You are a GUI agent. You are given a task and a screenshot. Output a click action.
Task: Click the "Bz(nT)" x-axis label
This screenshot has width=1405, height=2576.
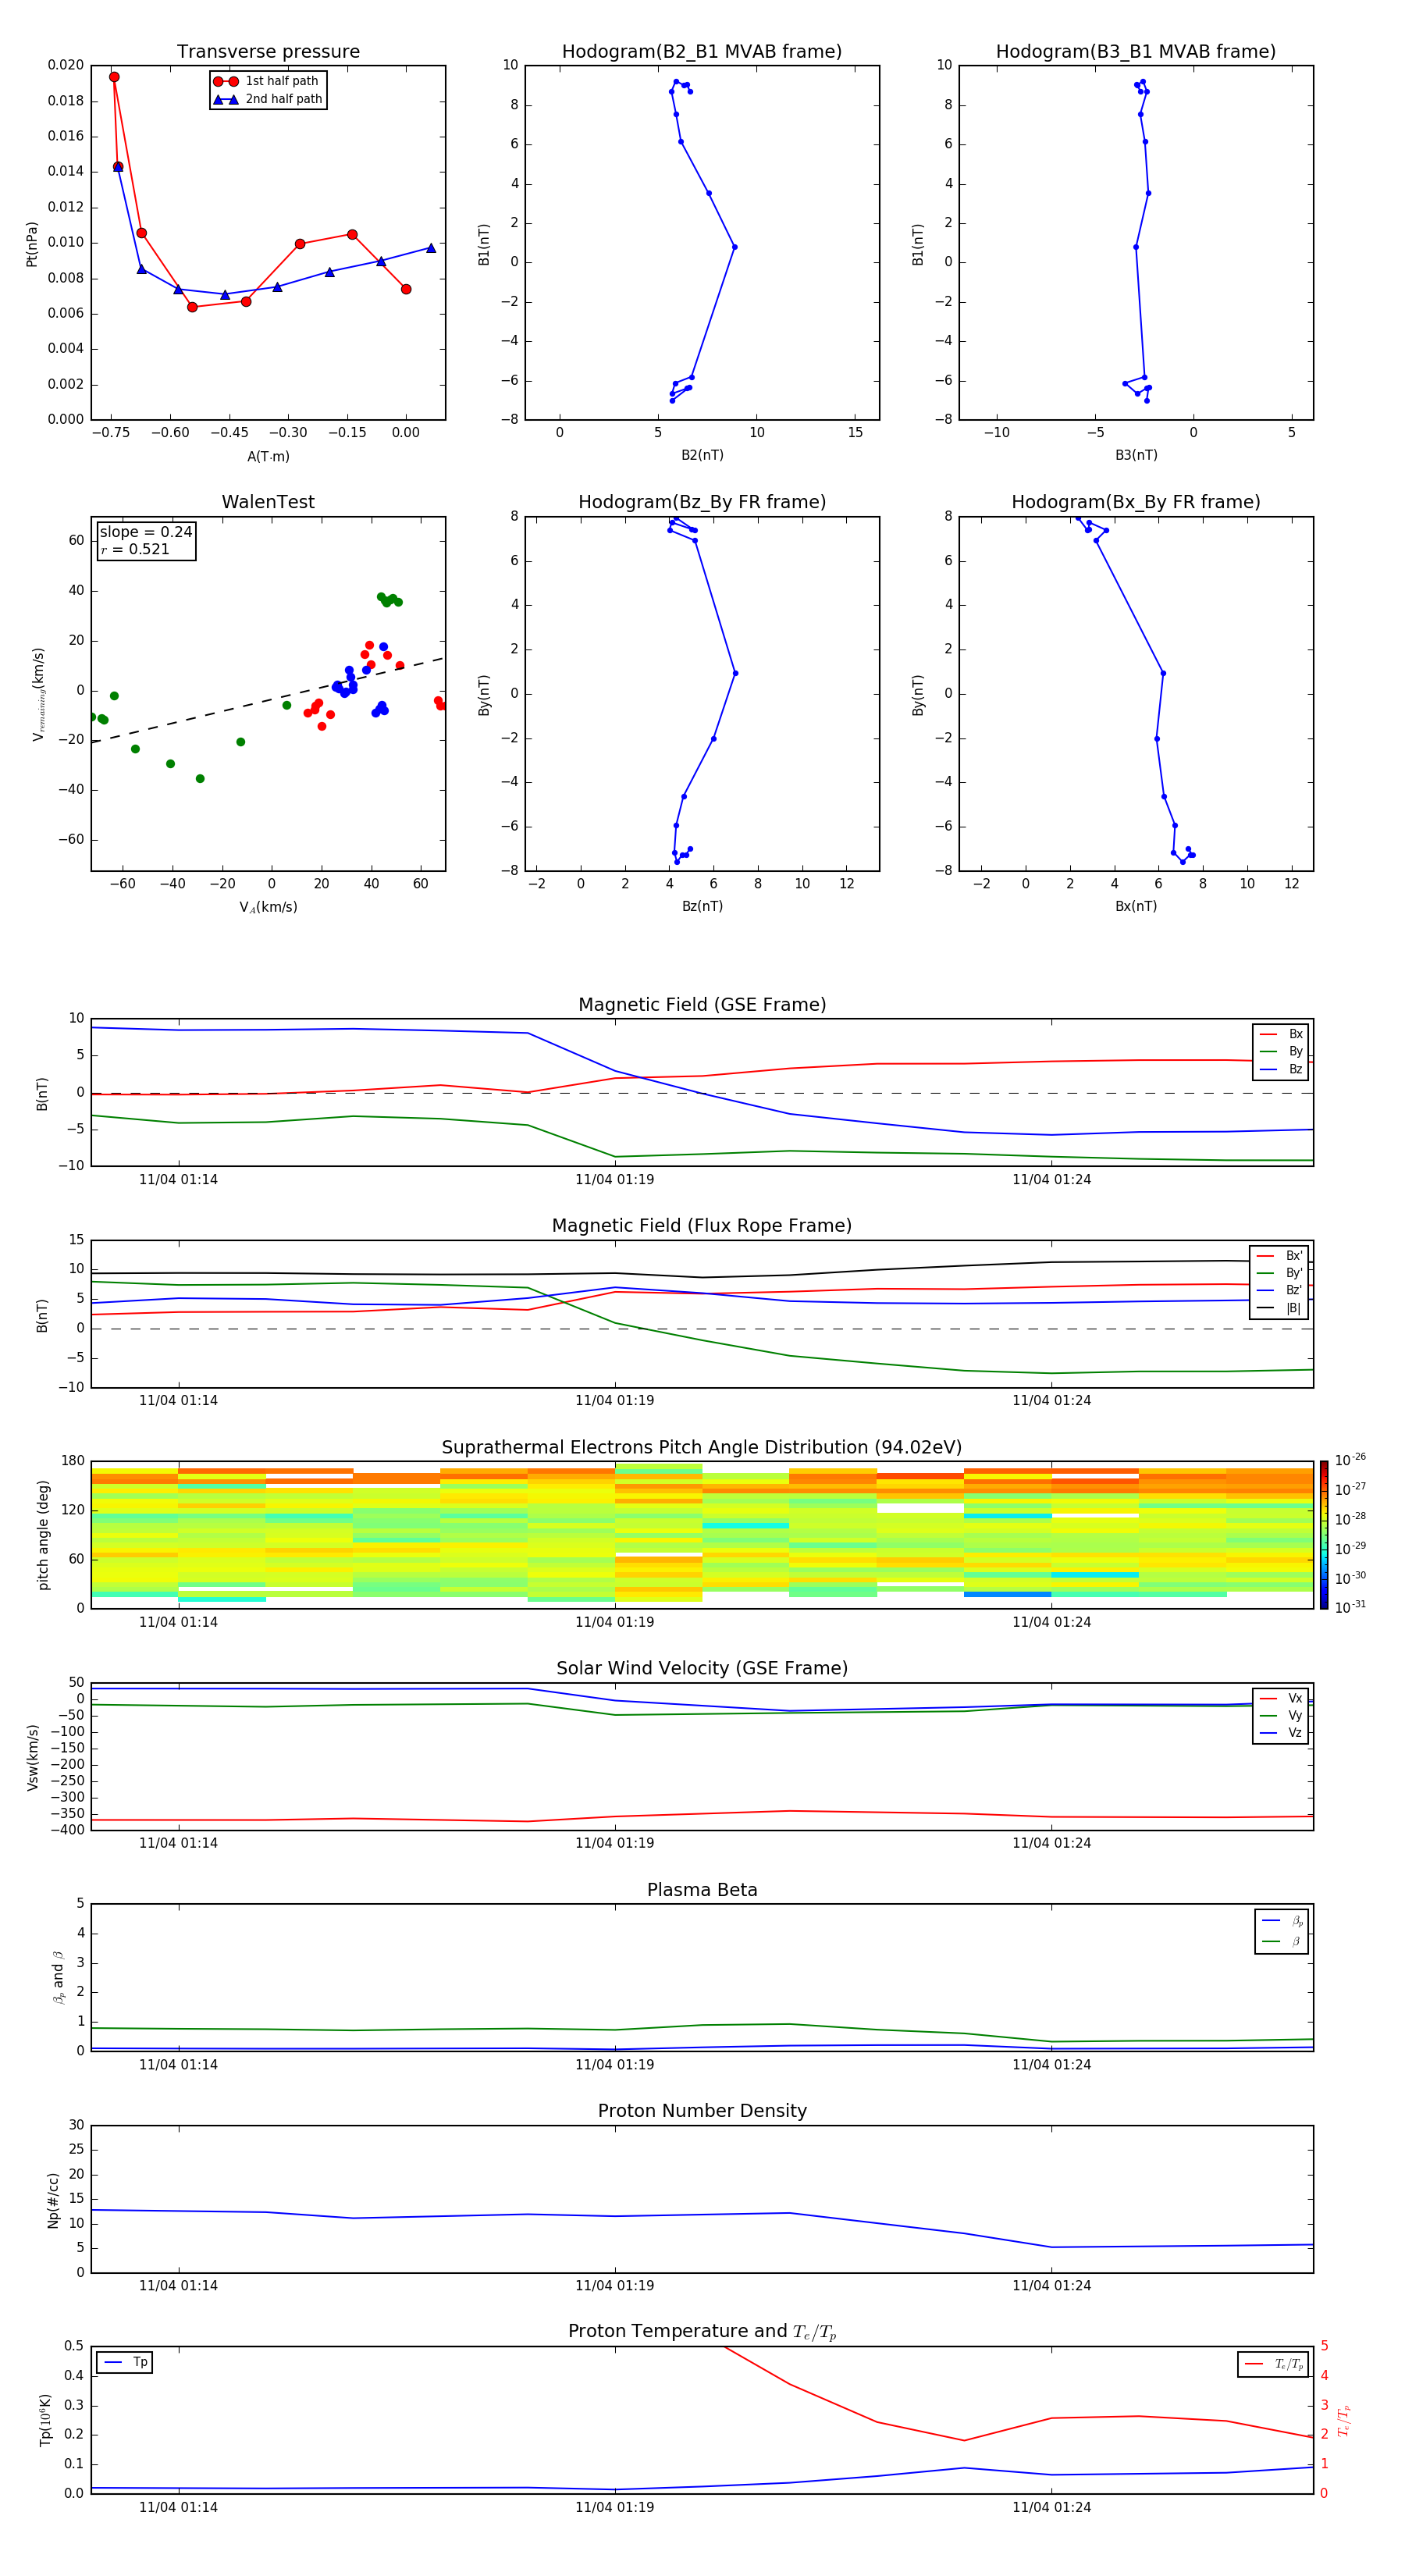coord(702,907)
